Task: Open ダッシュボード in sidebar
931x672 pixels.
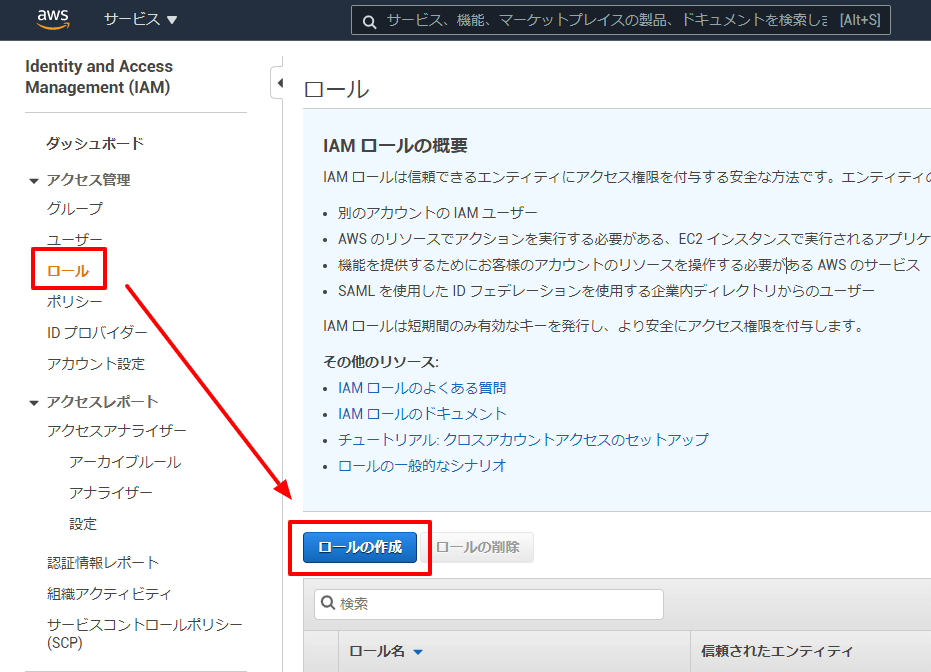Action: click(95, 143)
